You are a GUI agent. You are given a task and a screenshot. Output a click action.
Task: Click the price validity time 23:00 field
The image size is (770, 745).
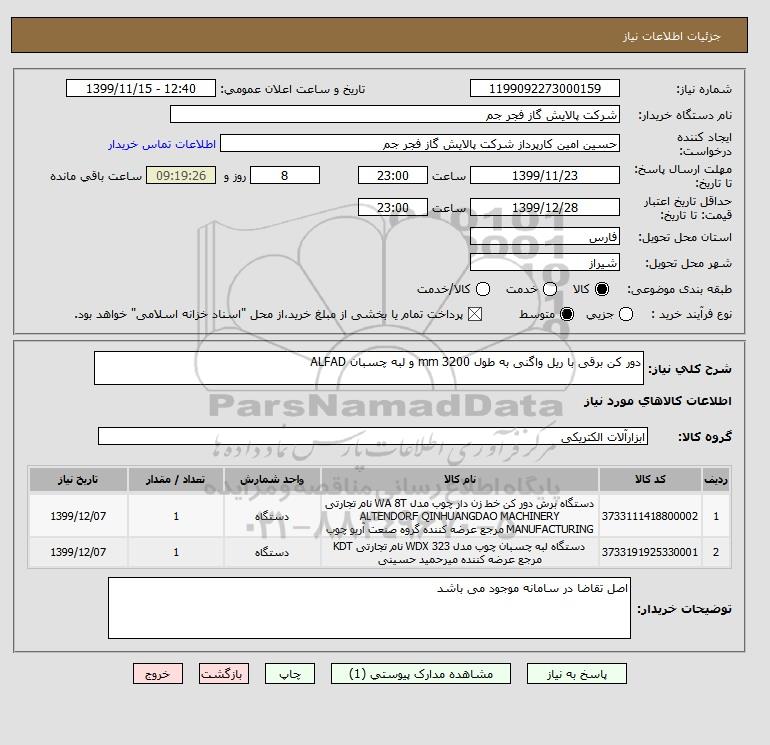click(393, 207)
